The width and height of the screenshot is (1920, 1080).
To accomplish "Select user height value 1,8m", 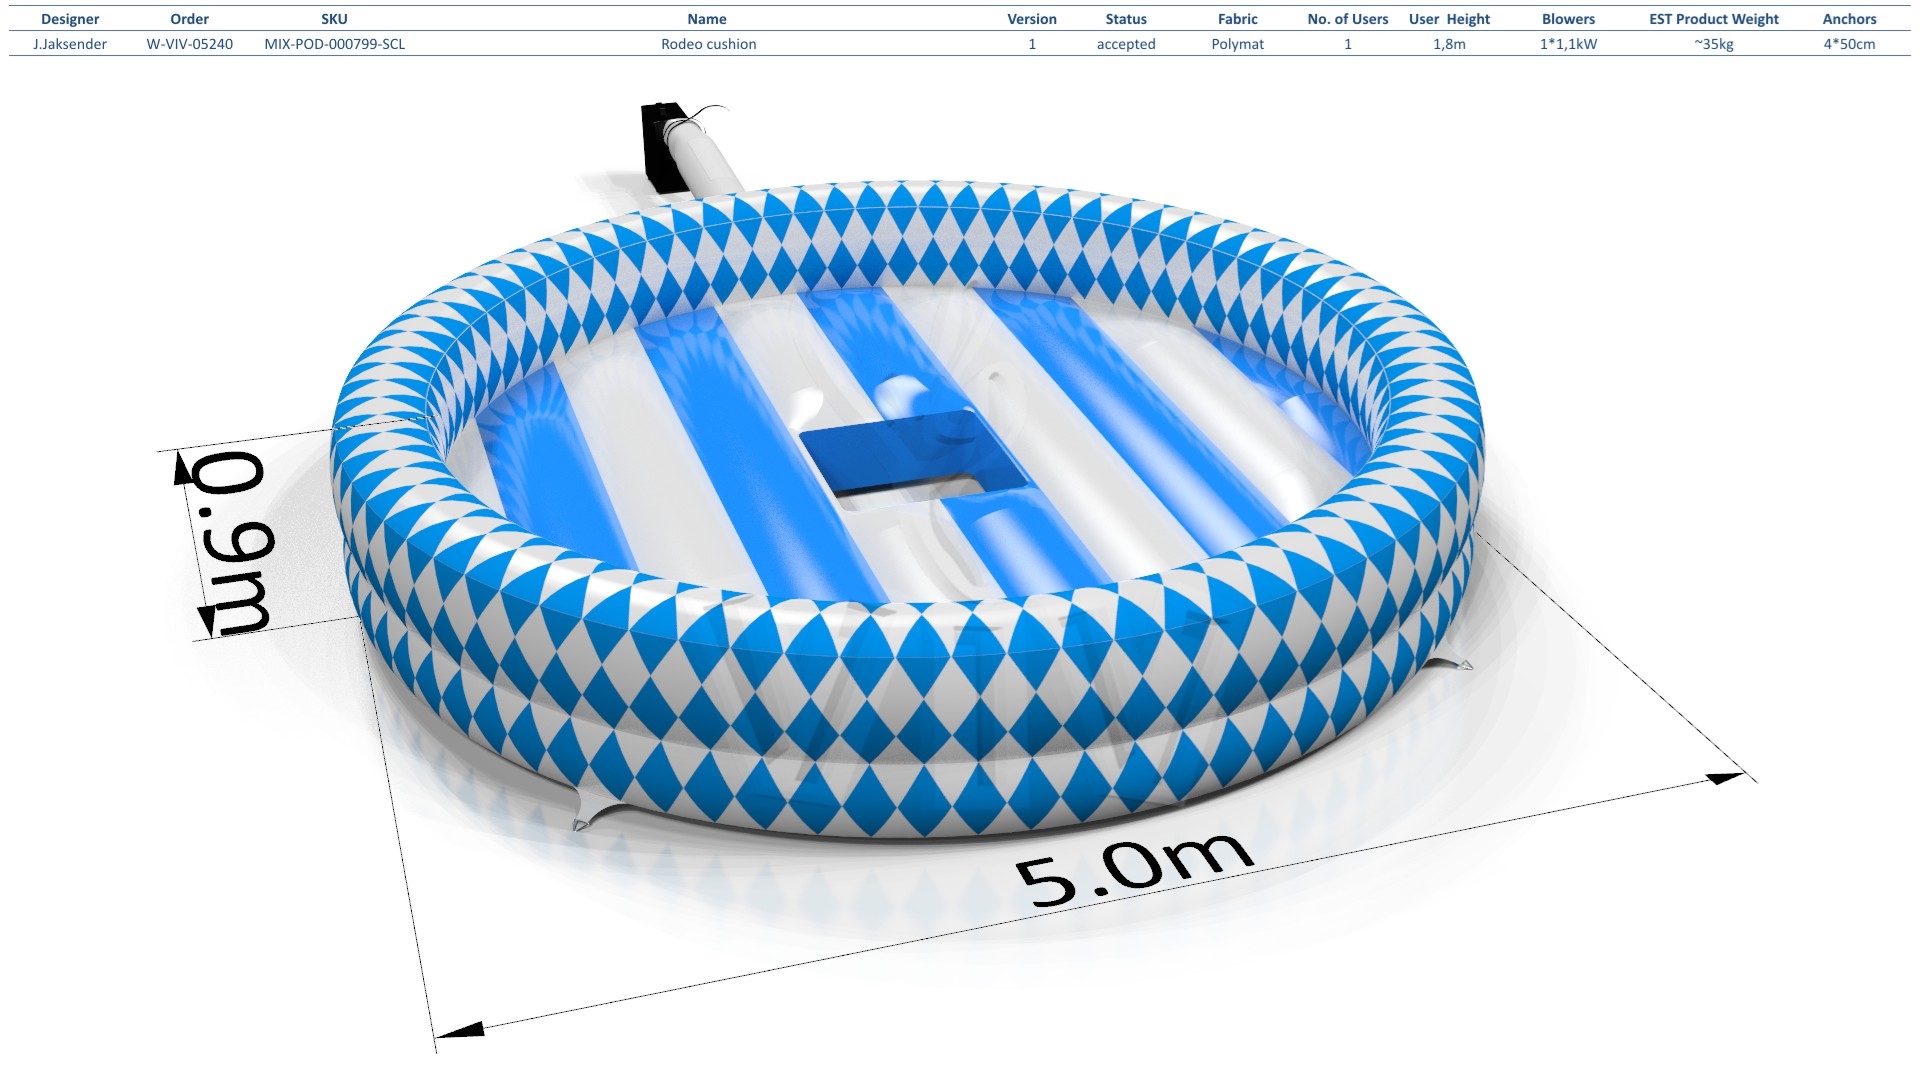I will click(x=1449, y=44).
